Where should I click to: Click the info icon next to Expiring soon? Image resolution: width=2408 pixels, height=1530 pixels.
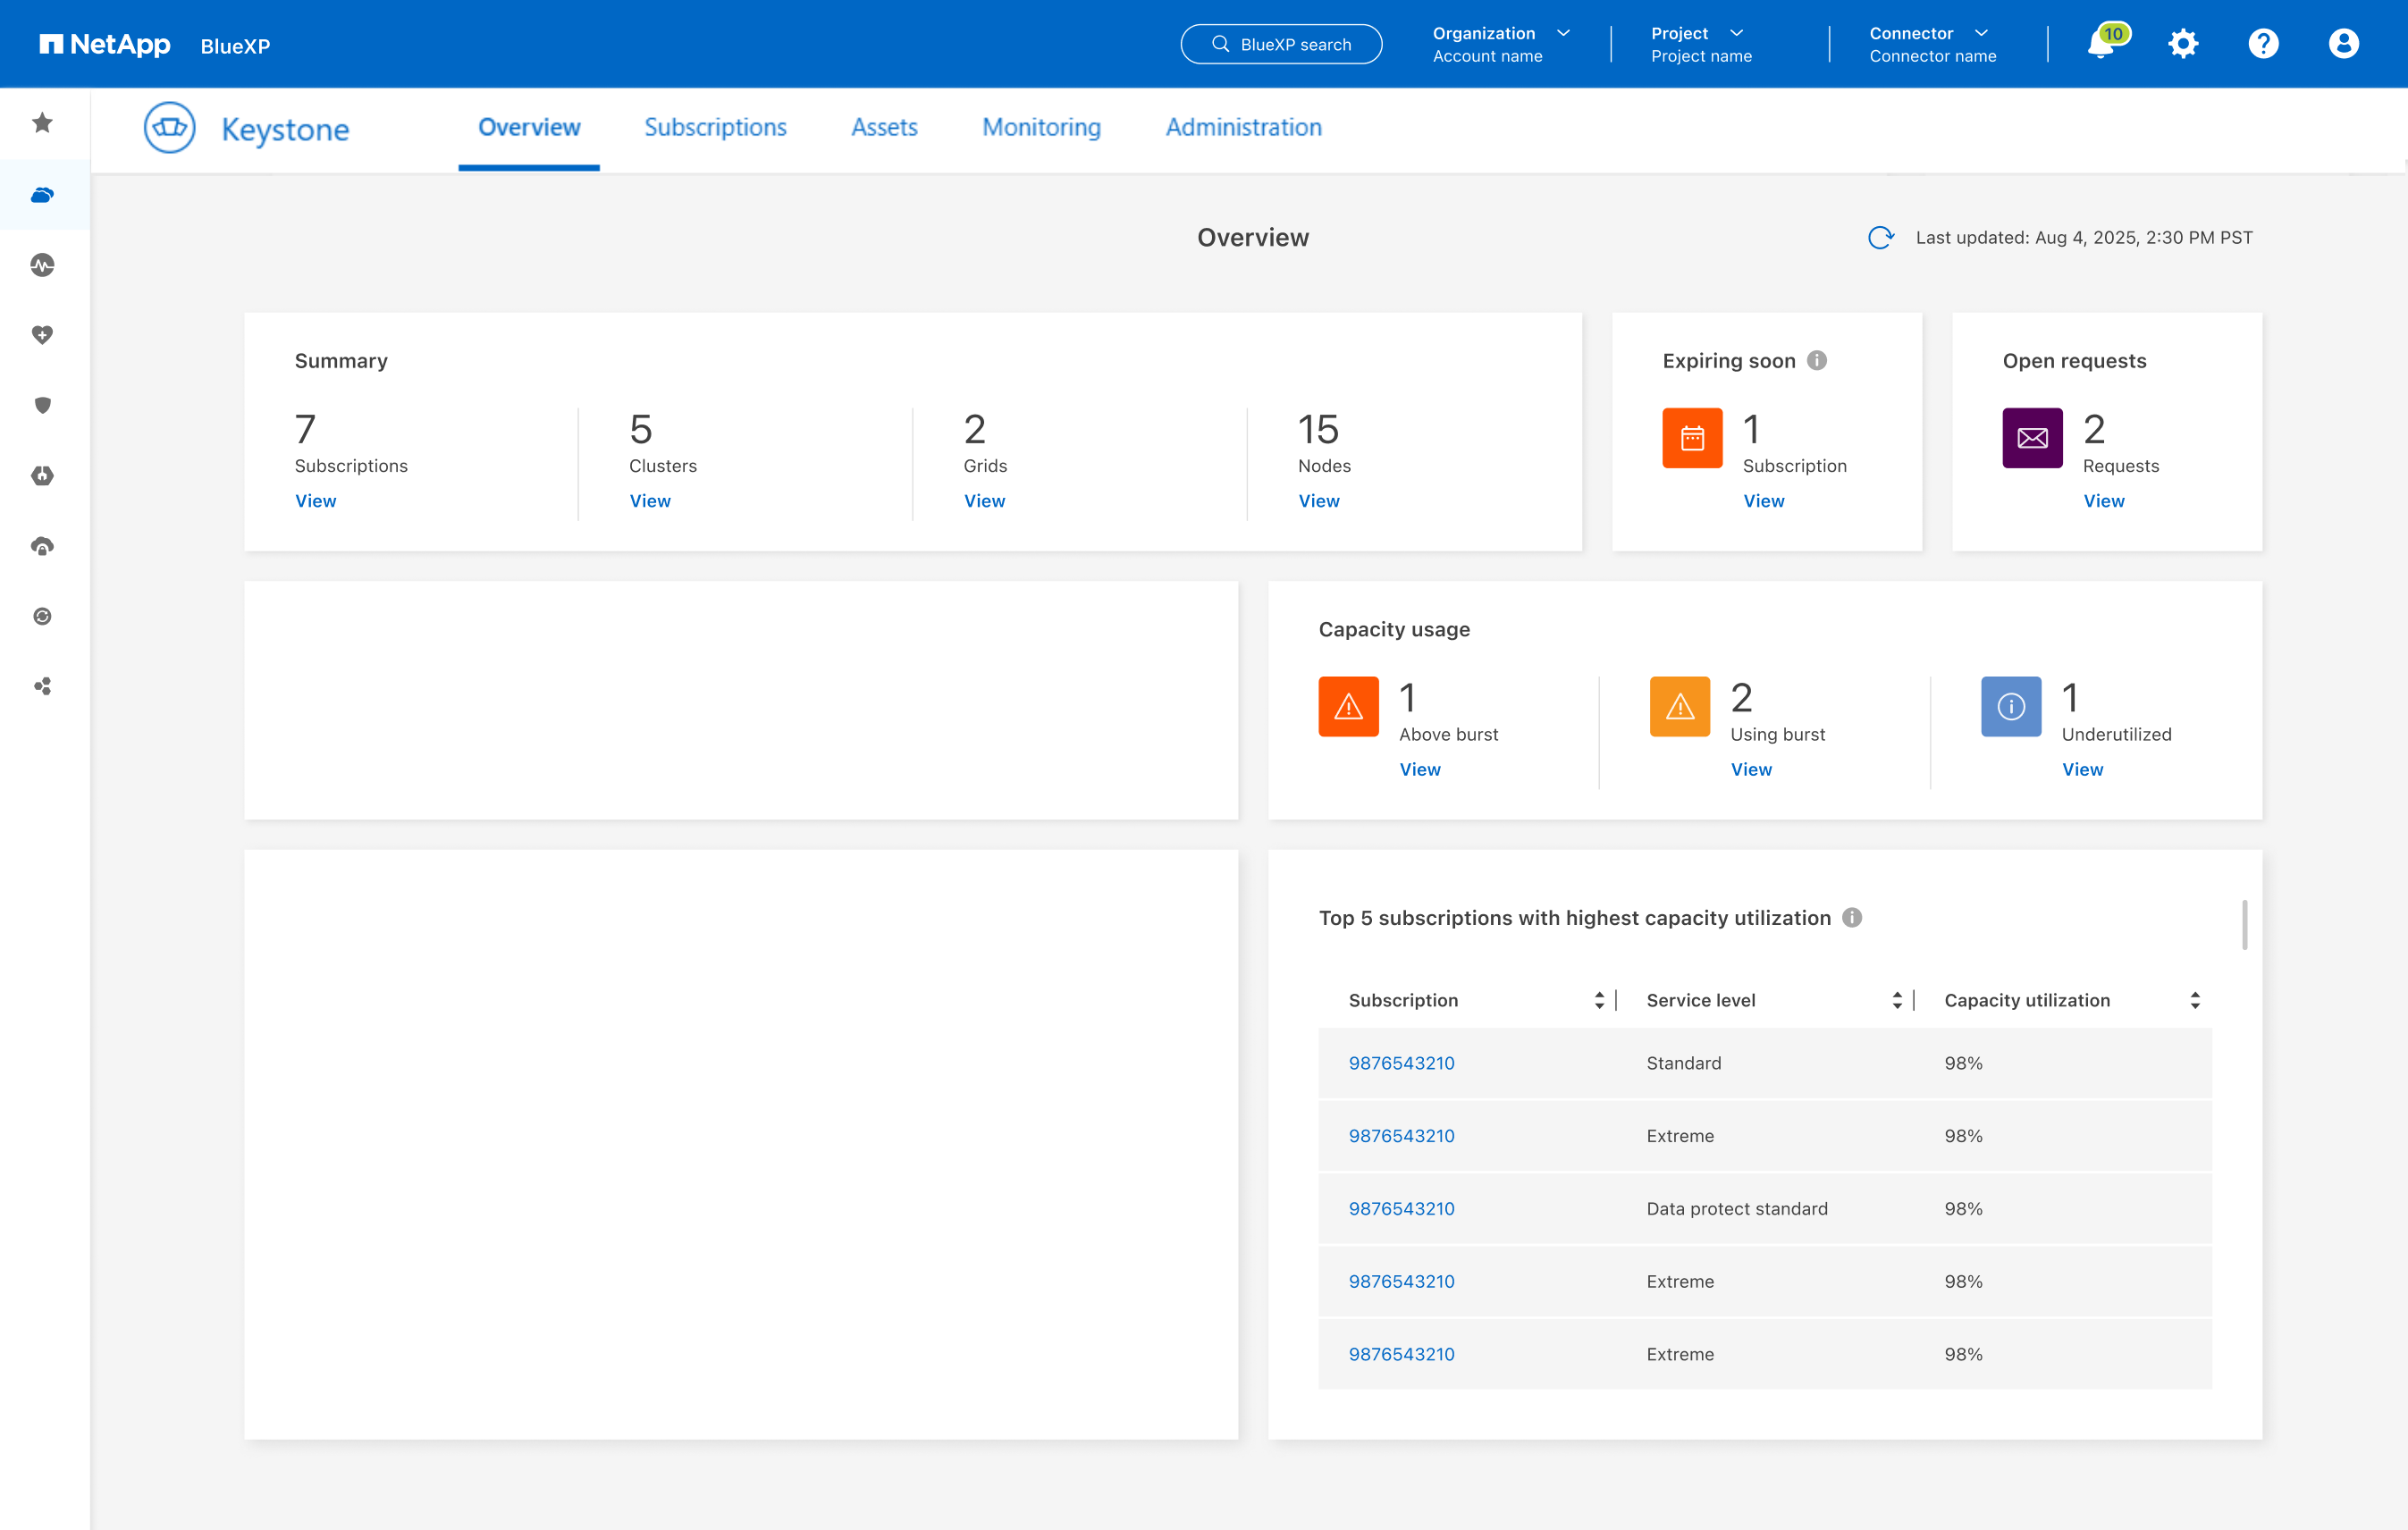[x=1817, y=361]
